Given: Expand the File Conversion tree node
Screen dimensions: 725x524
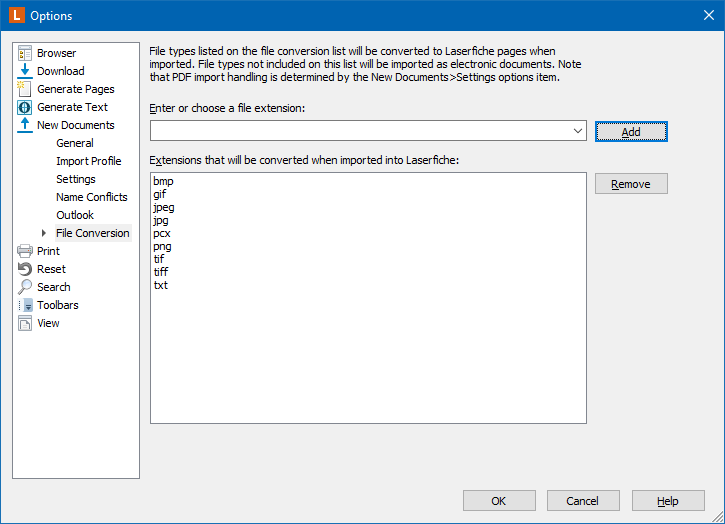Looking at the screenshot, I should (44, 233).
